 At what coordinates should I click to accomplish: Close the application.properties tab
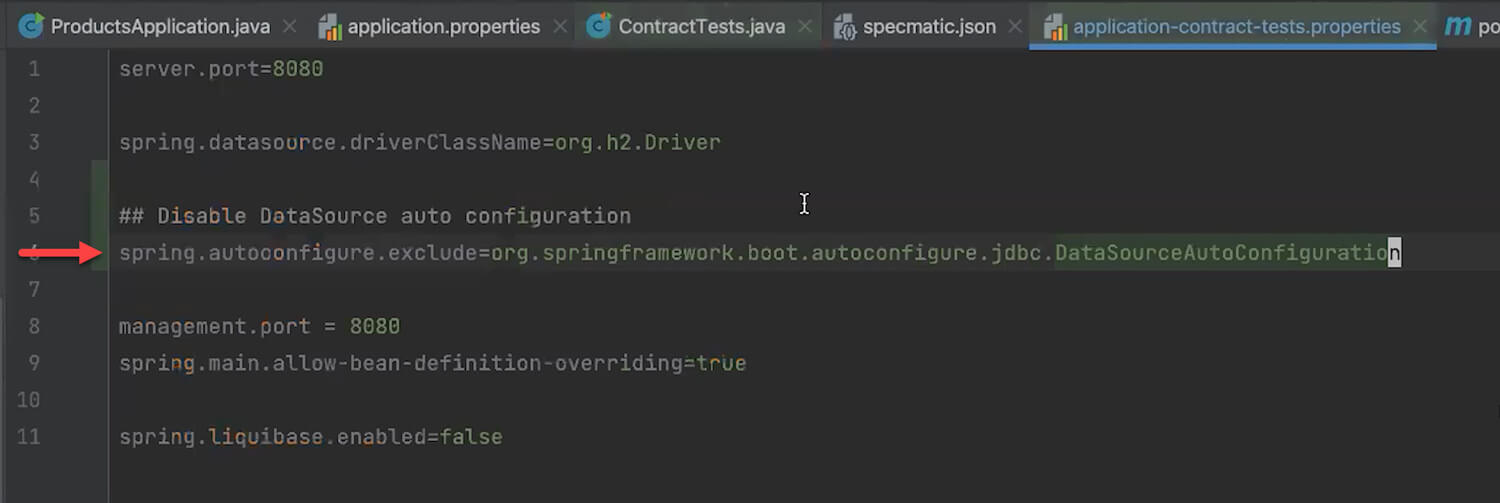click(558, 27)
